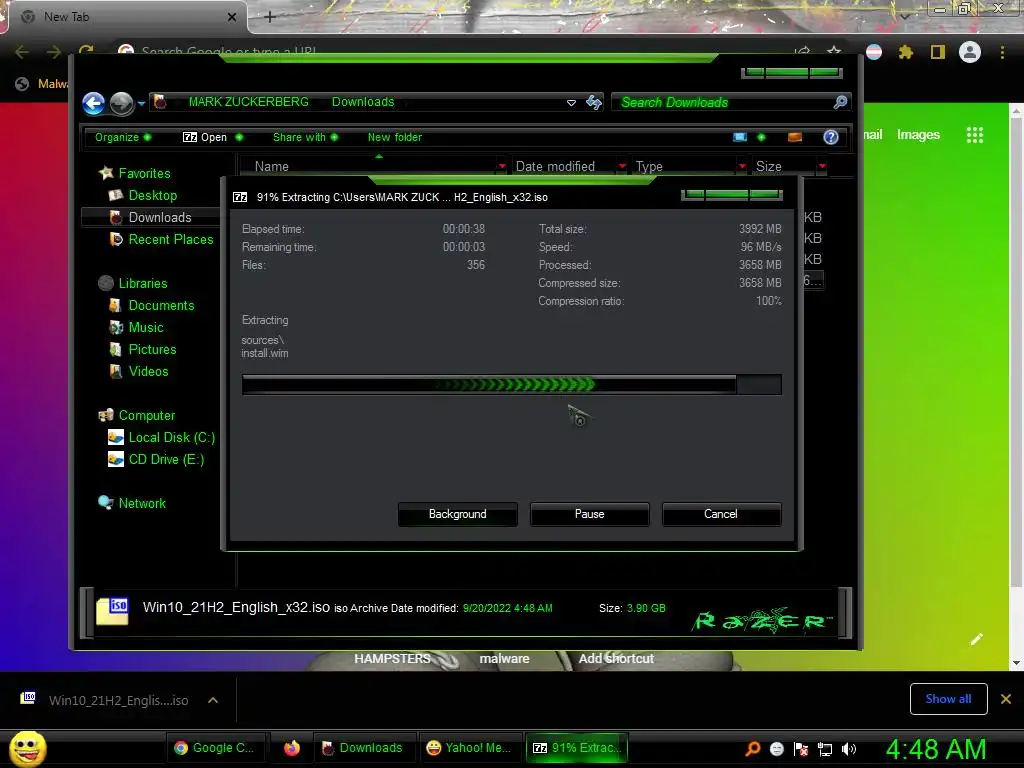Click the Background button in 7-Zip dialog
1024x768 pixels.
tap(457, 514)
